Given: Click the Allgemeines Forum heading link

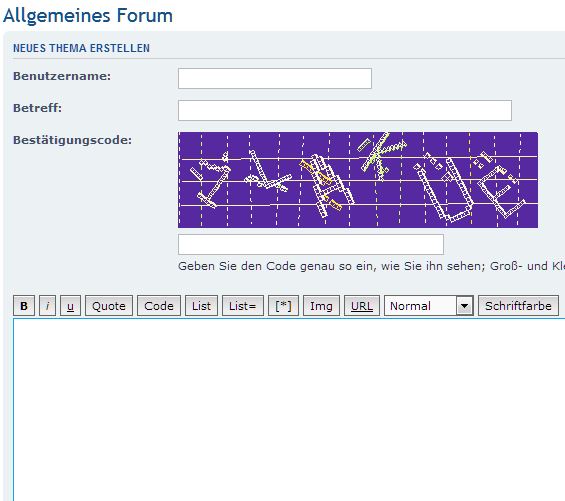Looking at the screenshot, I should tap(88, 16).
